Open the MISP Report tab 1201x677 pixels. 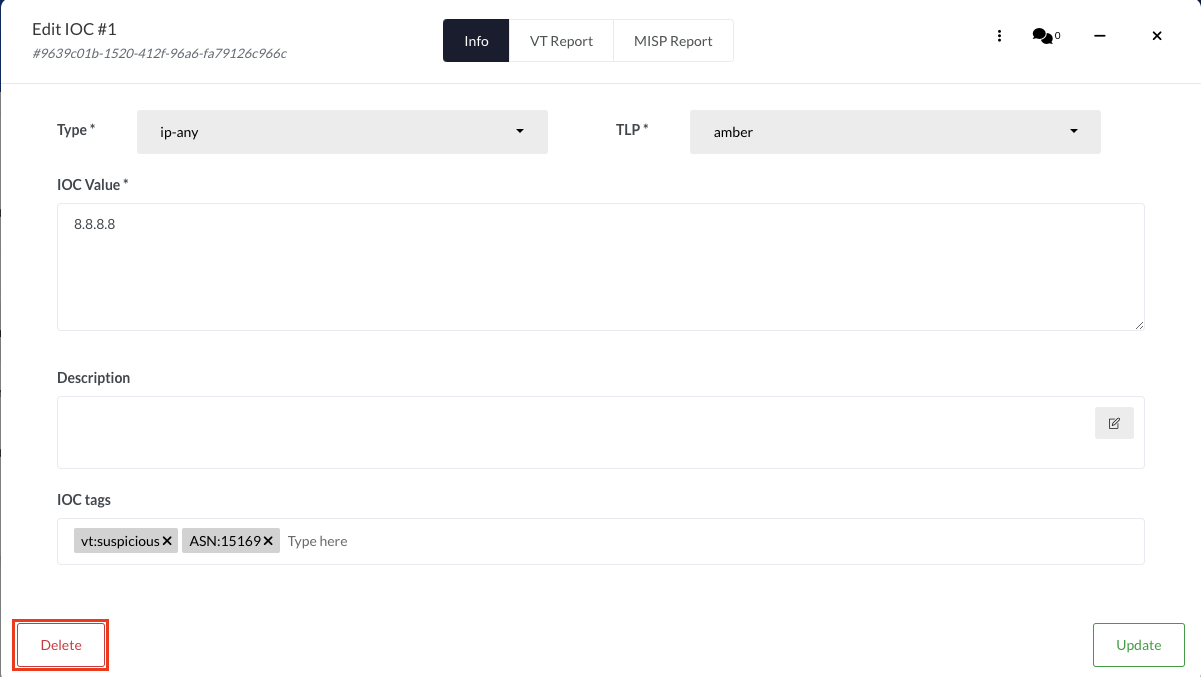pyautogui.click(x=673, y=41)
